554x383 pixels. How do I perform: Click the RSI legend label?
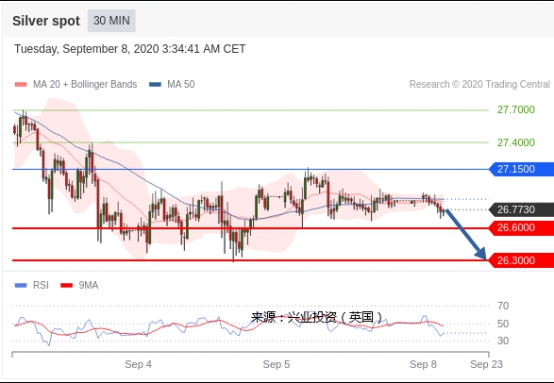tap(41, 285)
